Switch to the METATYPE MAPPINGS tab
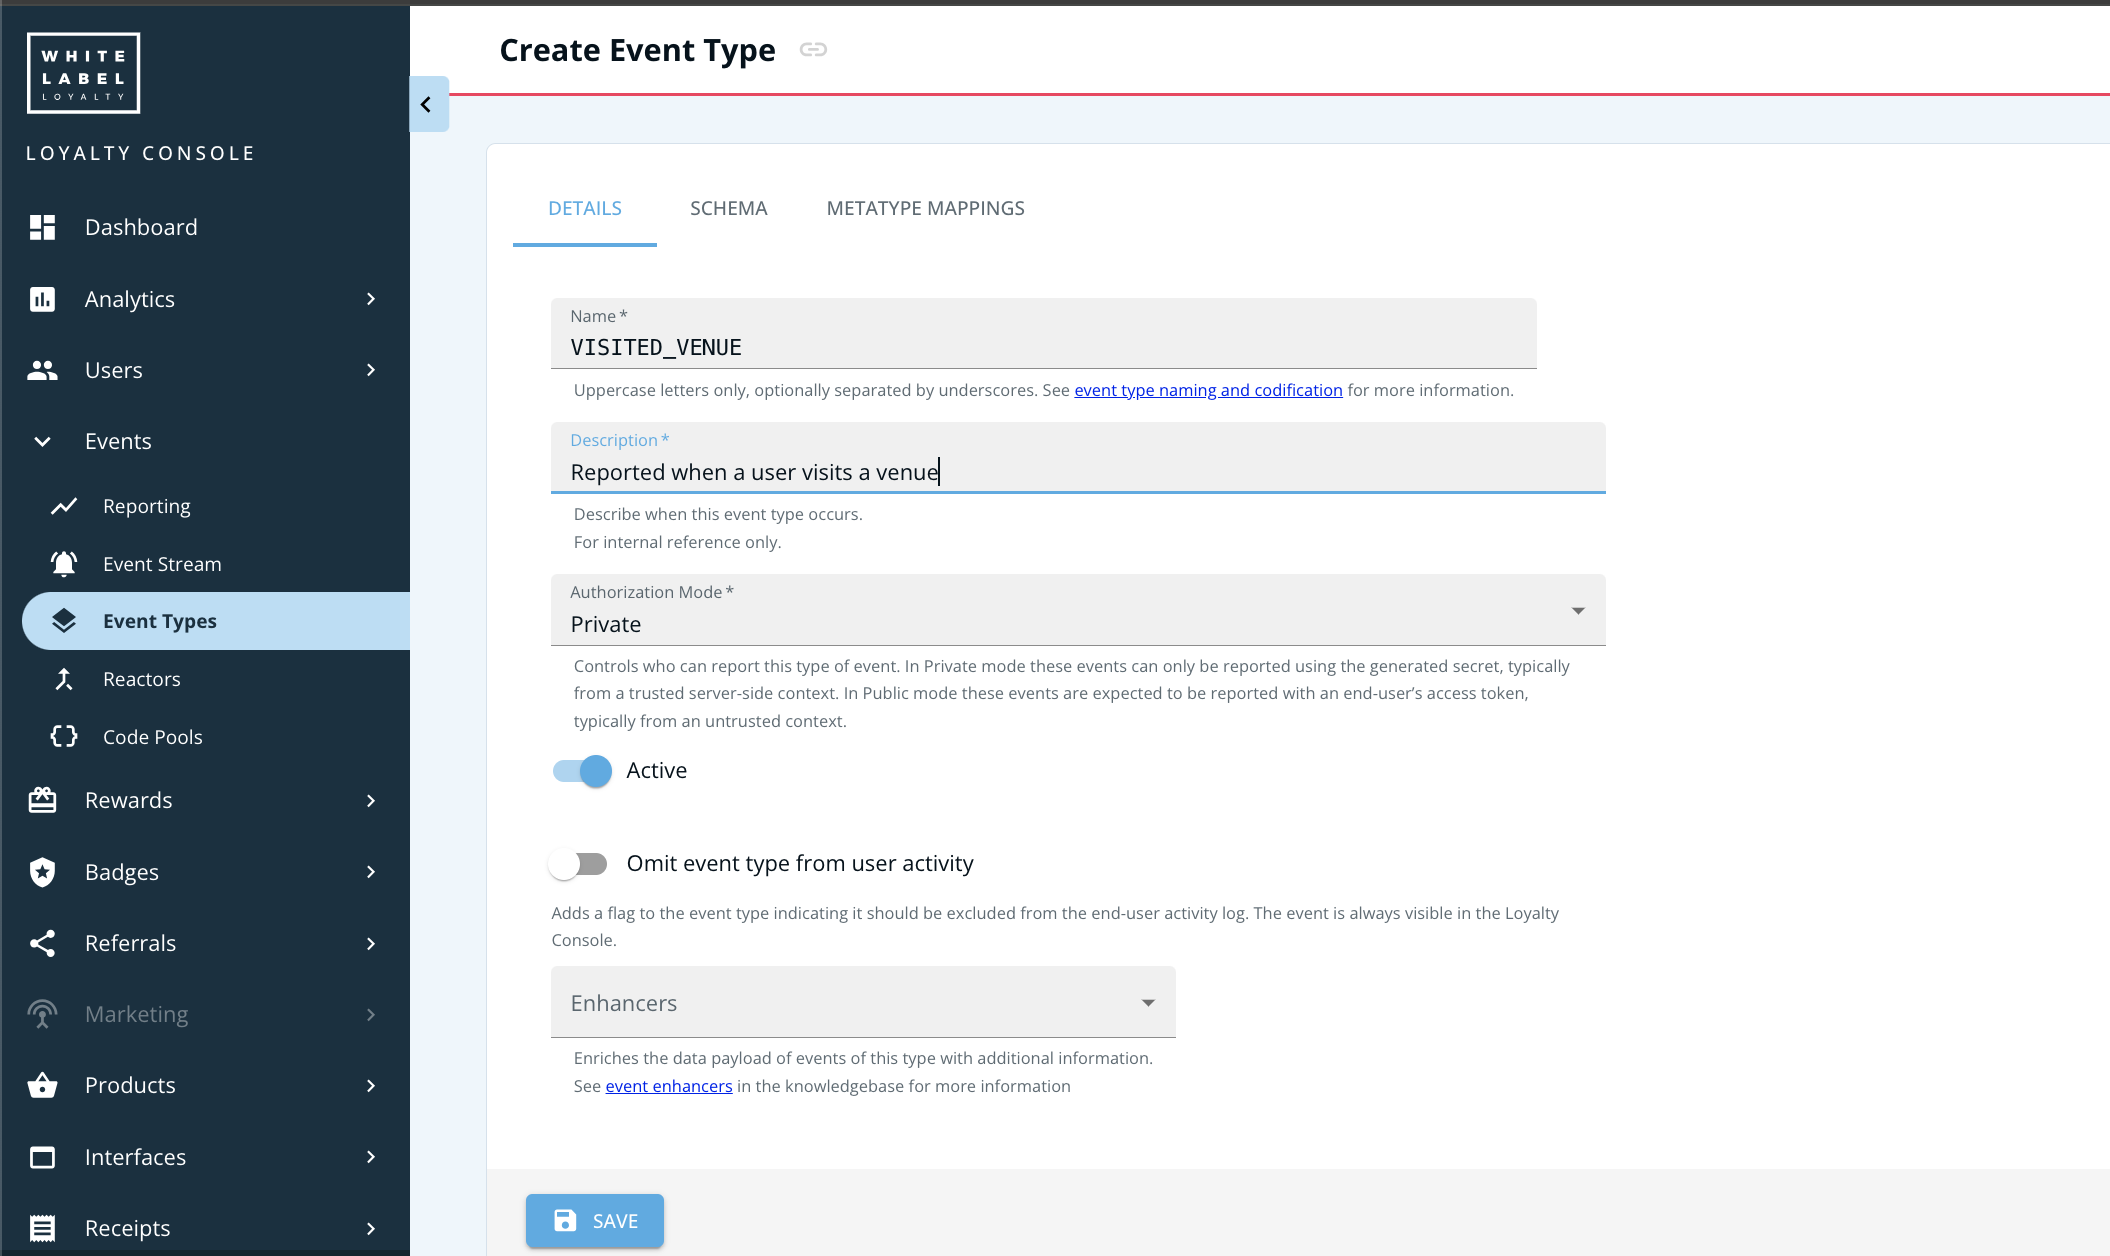The height and width of the screenshot is (1256, 2110). pos(925,208)
